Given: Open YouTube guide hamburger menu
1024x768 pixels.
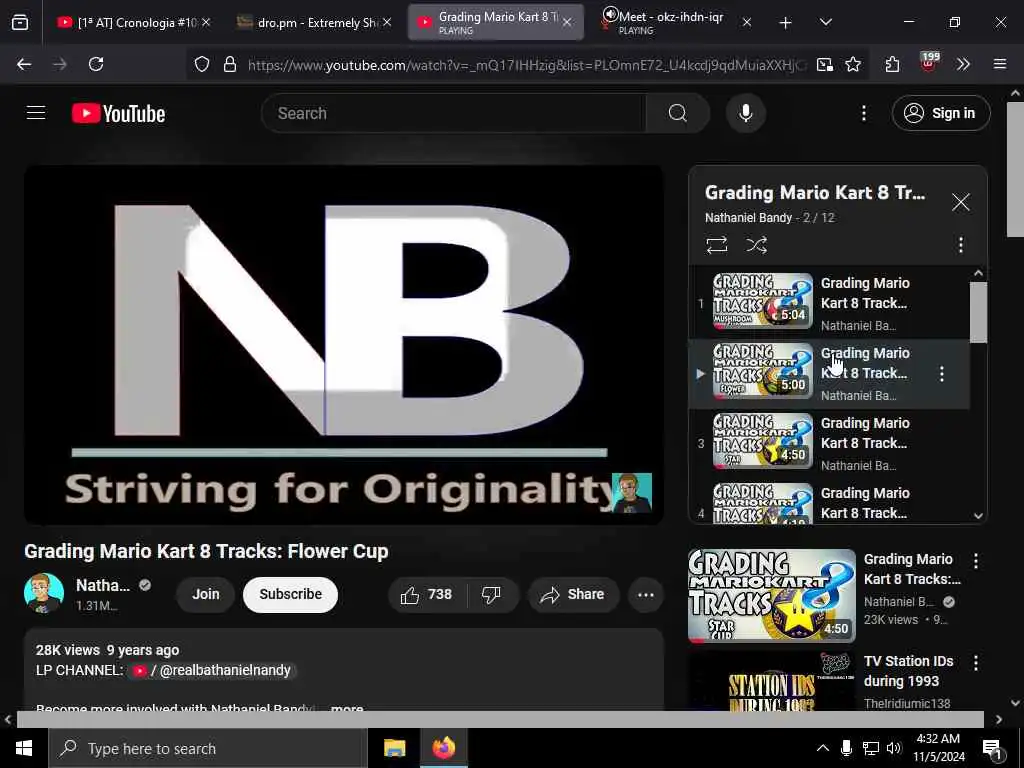Looking at the screenshot, I should coord(36,113).
